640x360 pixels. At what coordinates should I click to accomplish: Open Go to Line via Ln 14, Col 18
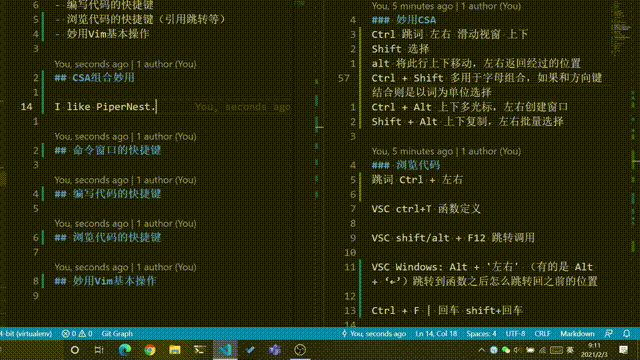436,333
